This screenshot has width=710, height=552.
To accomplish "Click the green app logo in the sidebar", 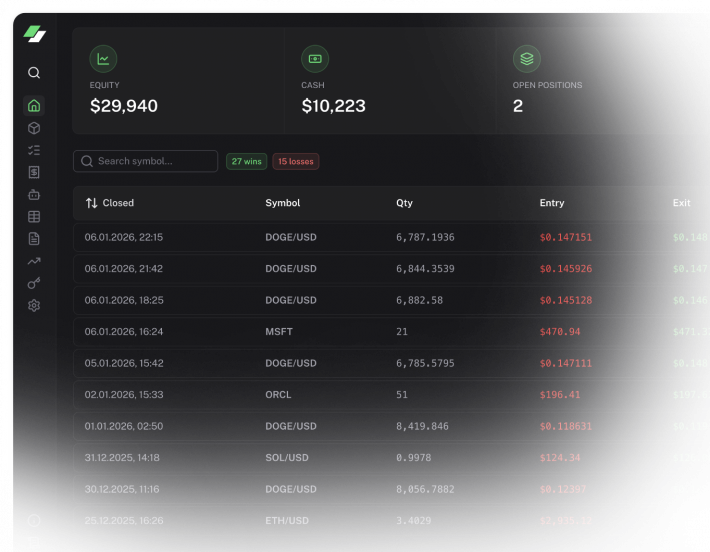I will [x=35, y=34].
